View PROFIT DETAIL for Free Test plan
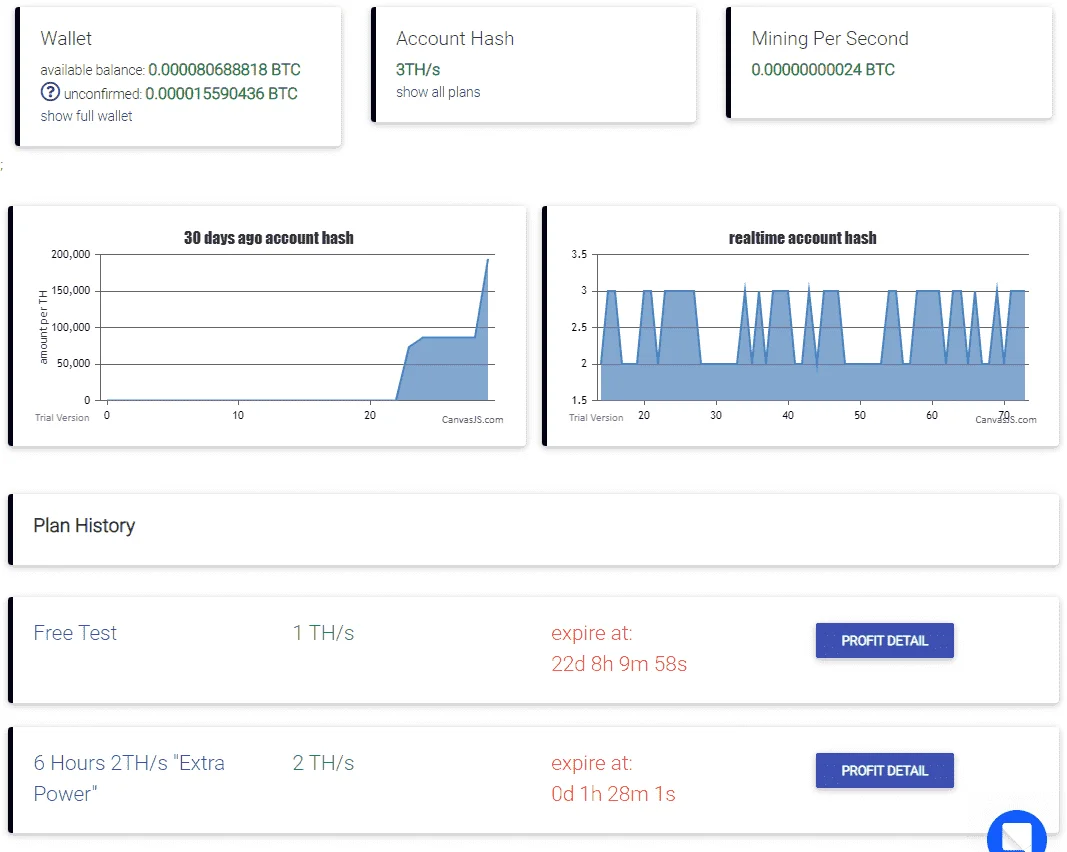 [885, 640]
